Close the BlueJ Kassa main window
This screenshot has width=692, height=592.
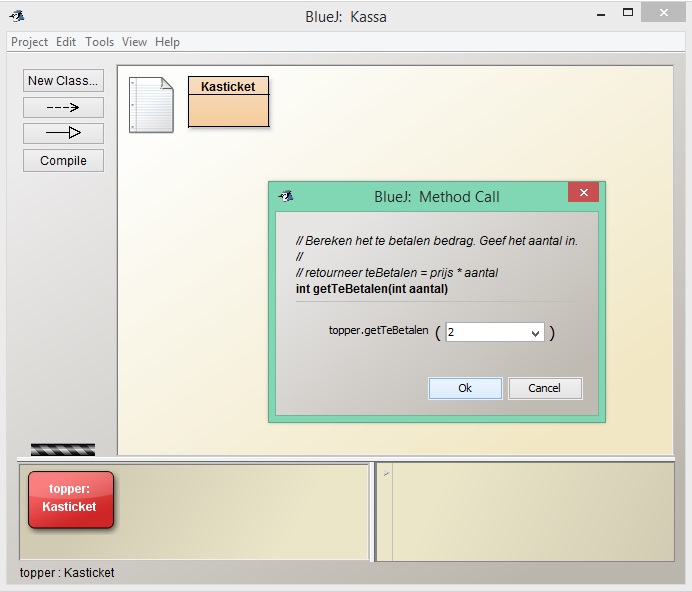(663, 13)
